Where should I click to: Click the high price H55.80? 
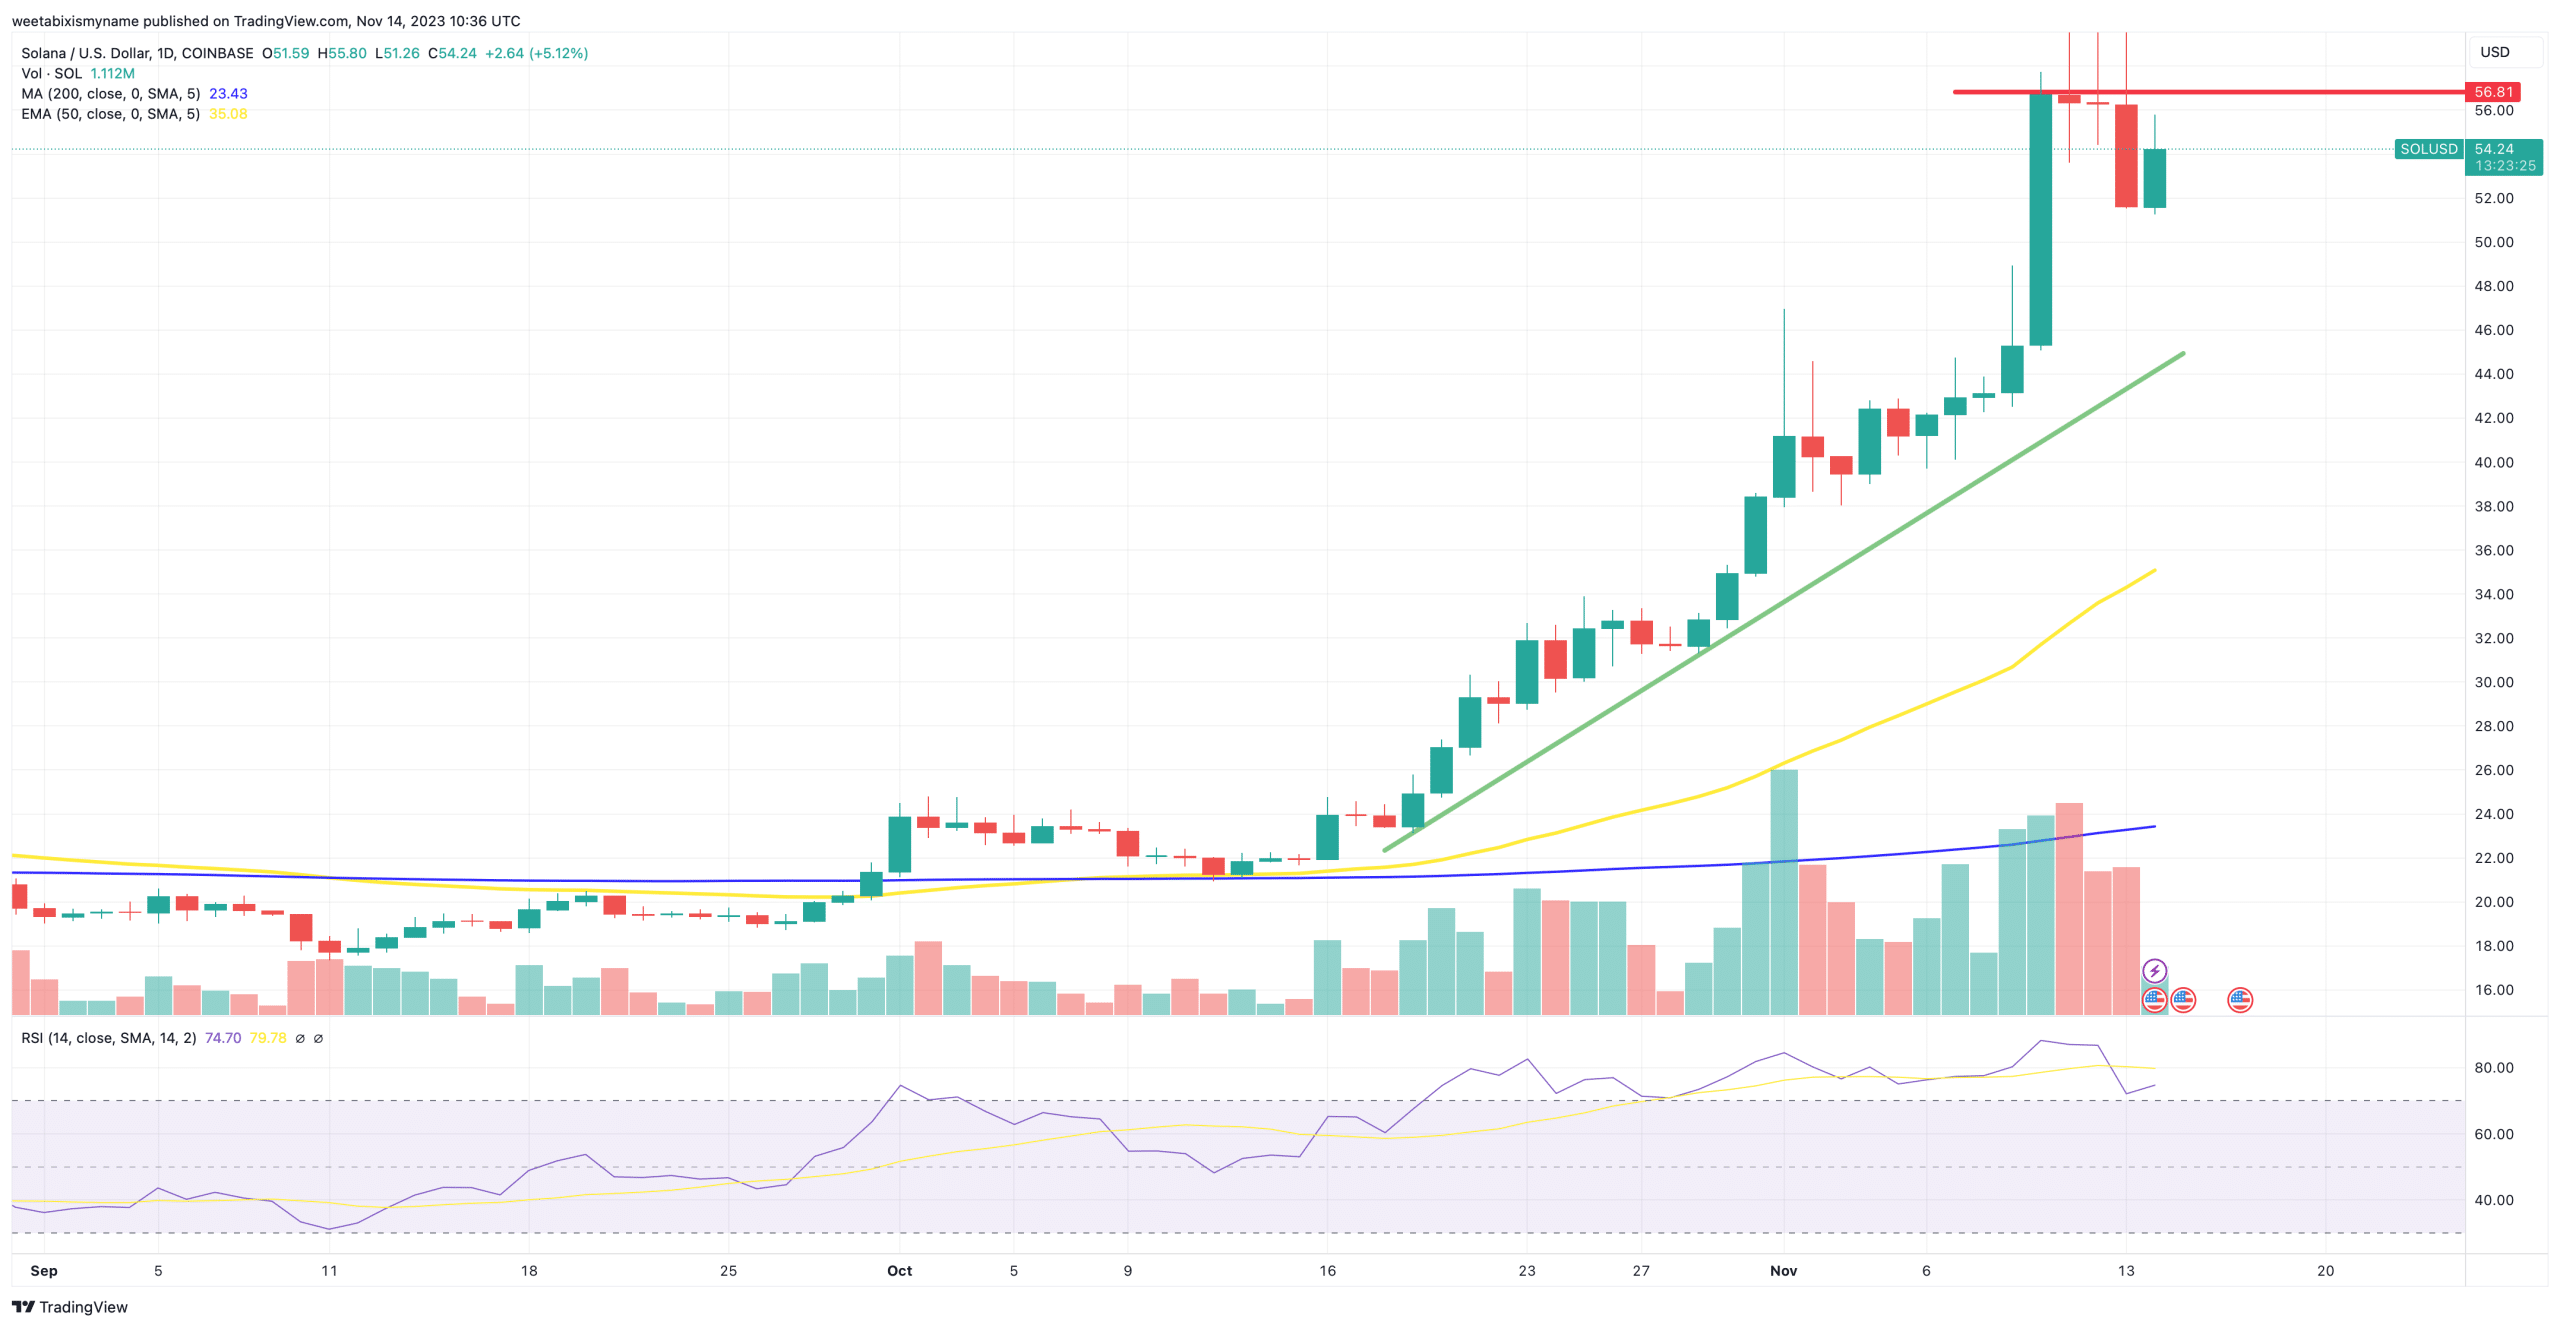(342, 53)
